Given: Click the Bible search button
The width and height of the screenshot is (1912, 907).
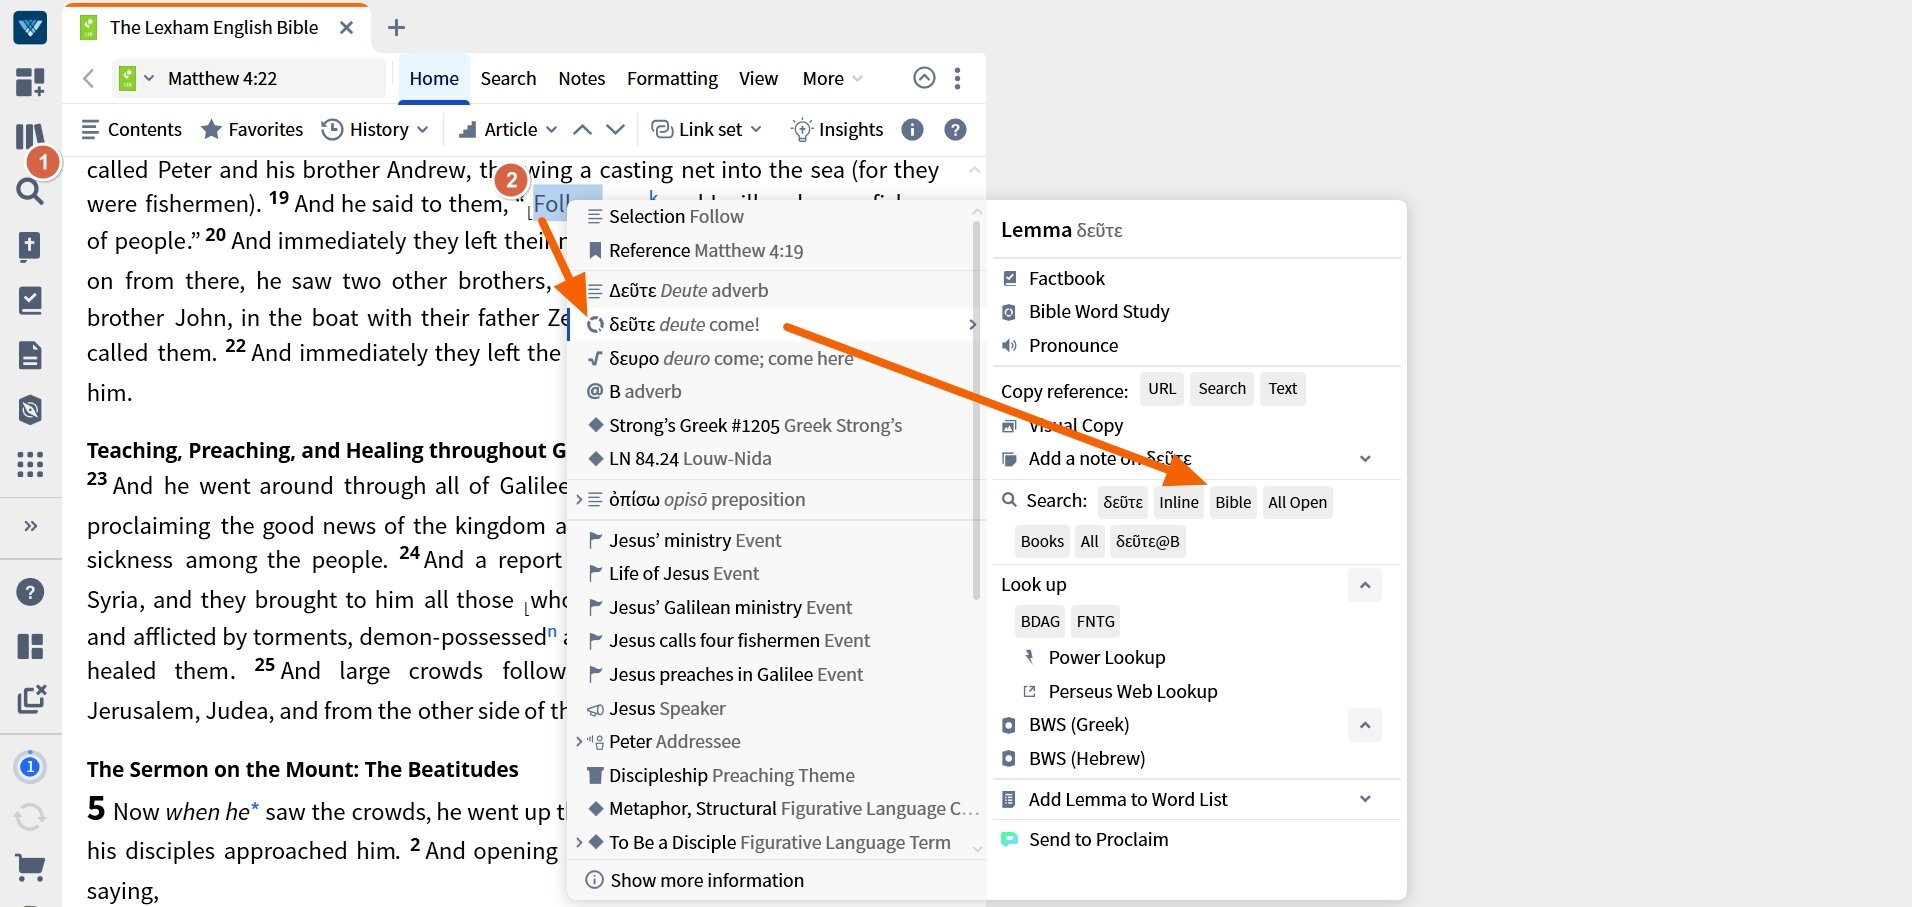Looking at the screenshot, I should point(1233,502).
